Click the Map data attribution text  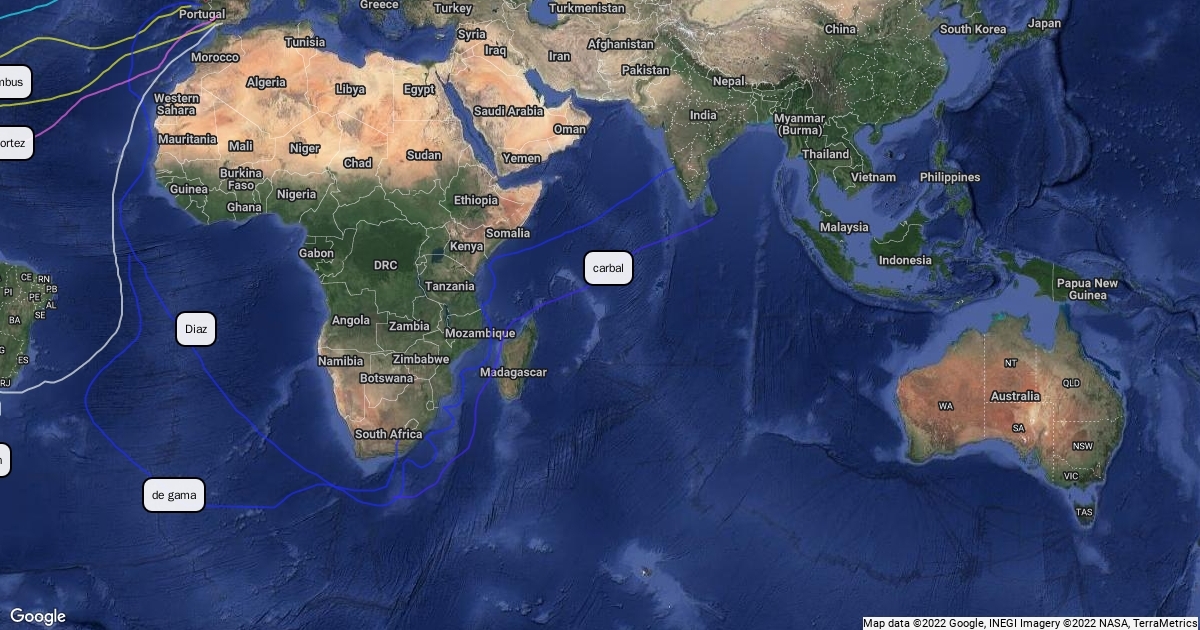tap(1030, 623)
